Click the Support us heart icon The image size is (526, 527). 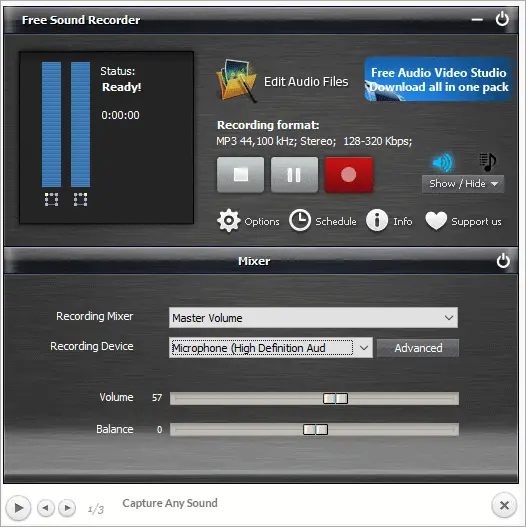(436, 220)
